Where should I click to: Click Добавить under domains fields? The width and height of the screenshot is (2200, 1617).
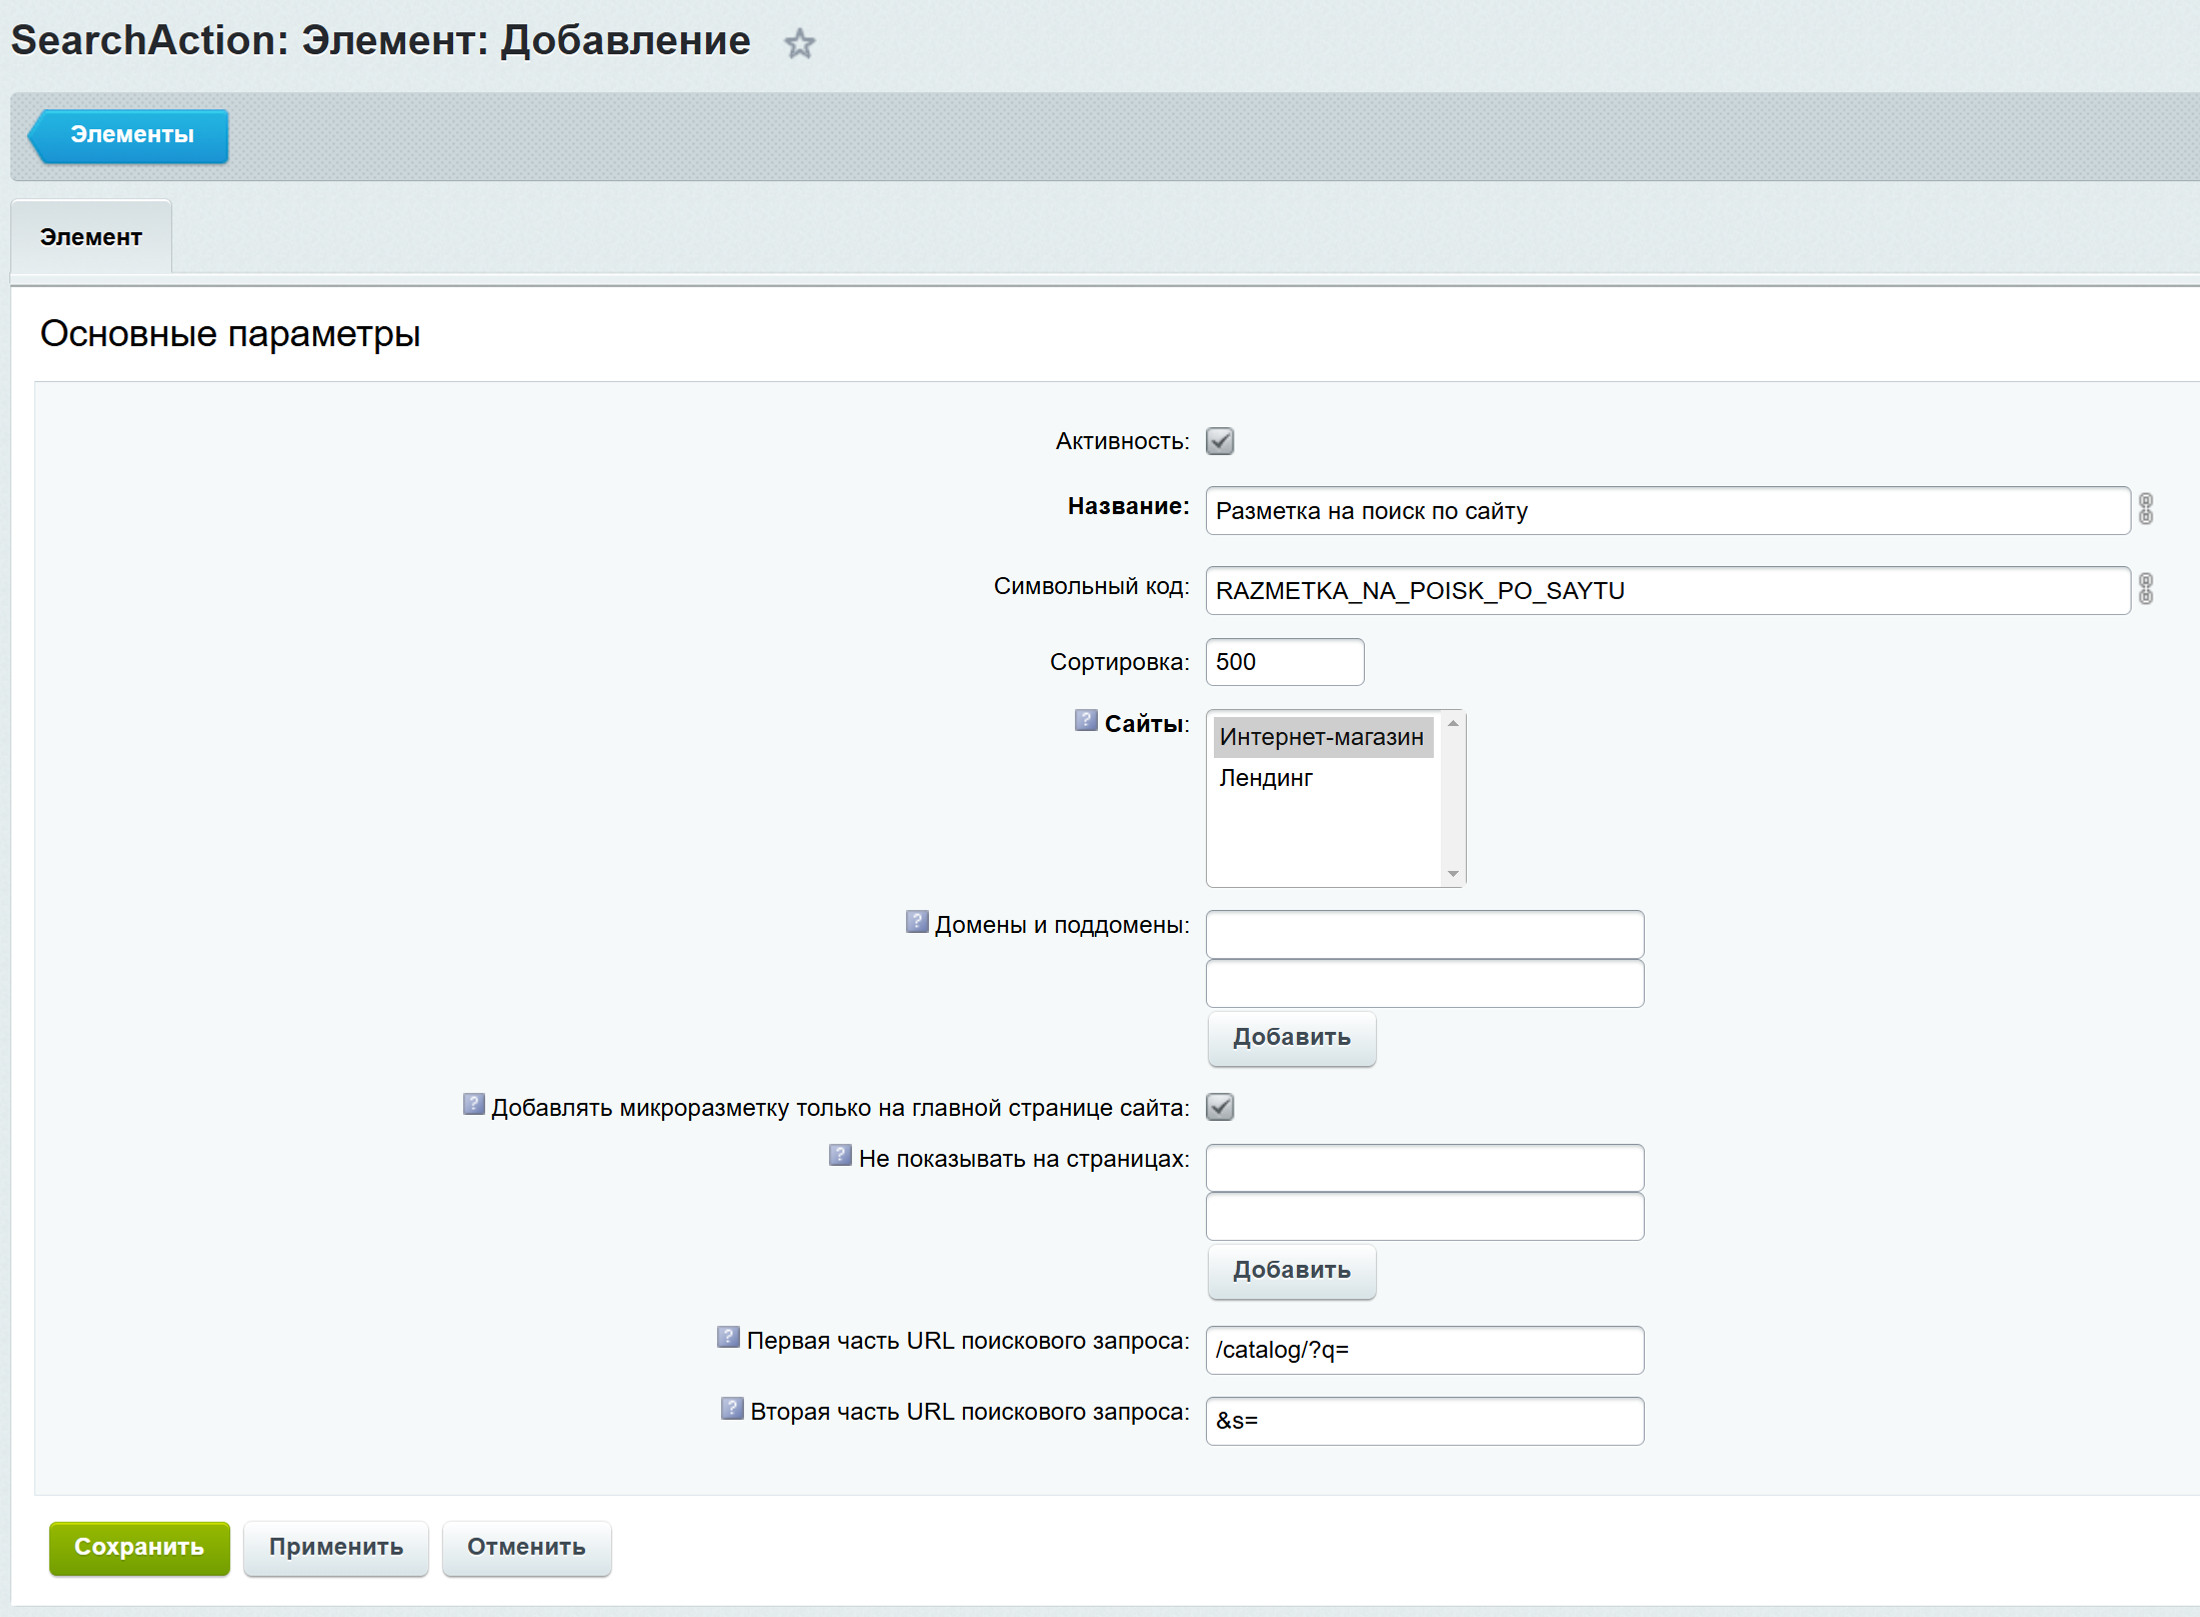1291,1038
